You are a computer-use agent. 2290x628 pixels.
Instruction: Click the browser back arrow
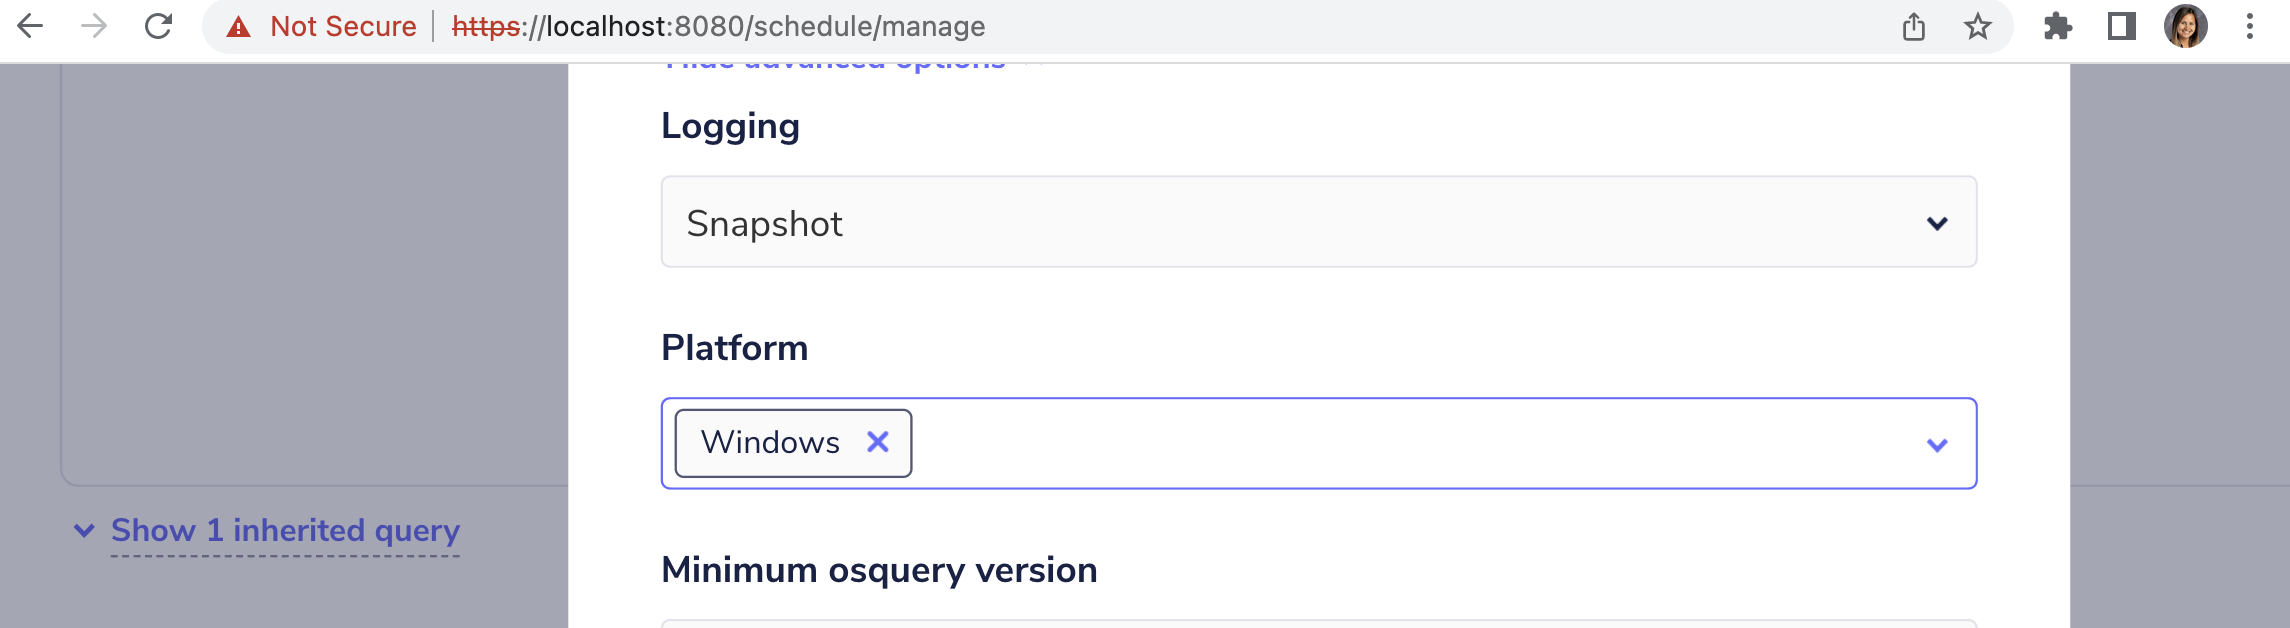pos(31,26)
